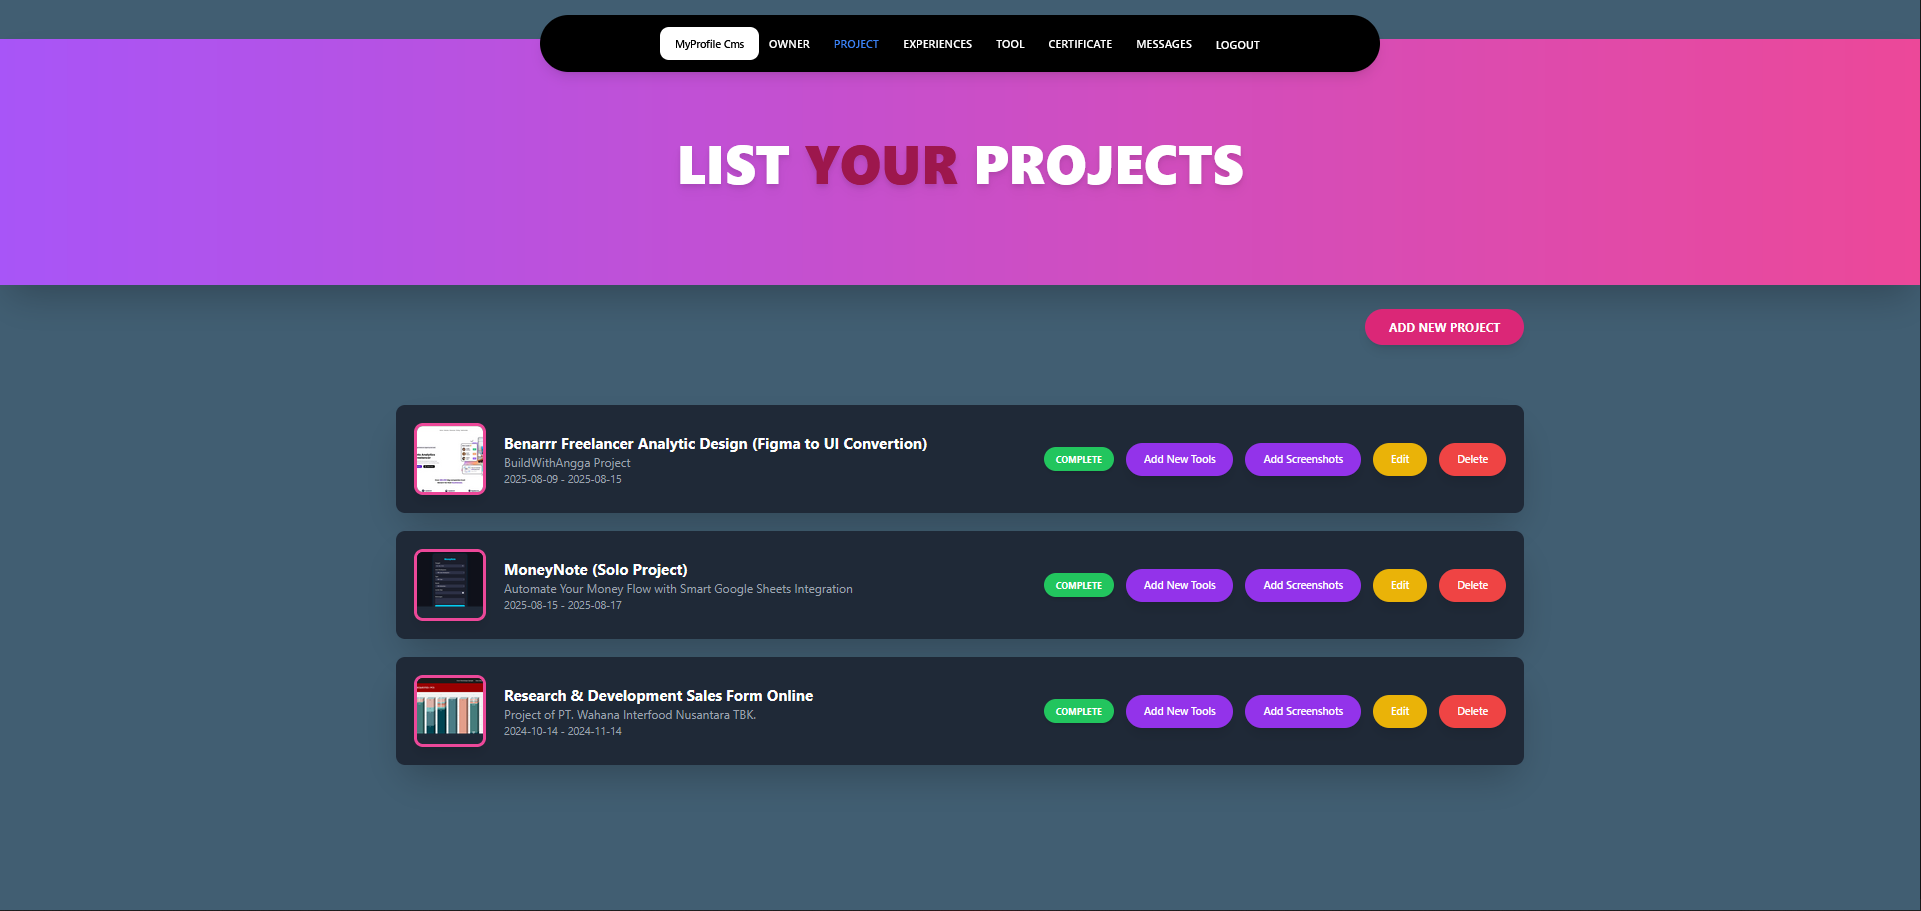Edit the Research & Development Sales Form project

[x=1399, y=711]
